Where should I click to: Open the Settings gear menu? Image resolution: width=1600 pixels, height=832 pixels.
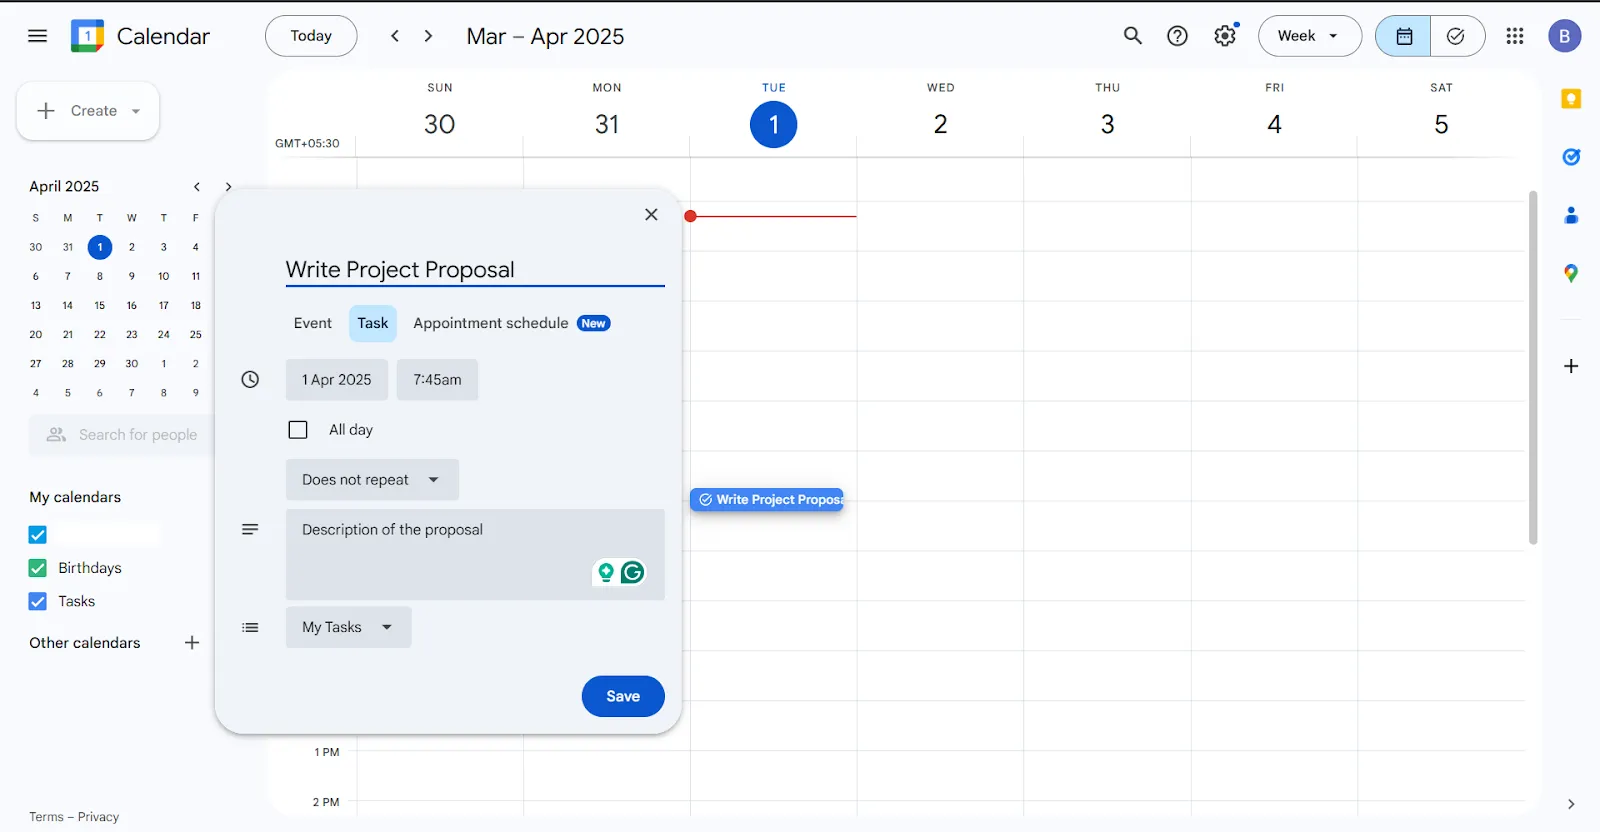[x=1225, y=36]
